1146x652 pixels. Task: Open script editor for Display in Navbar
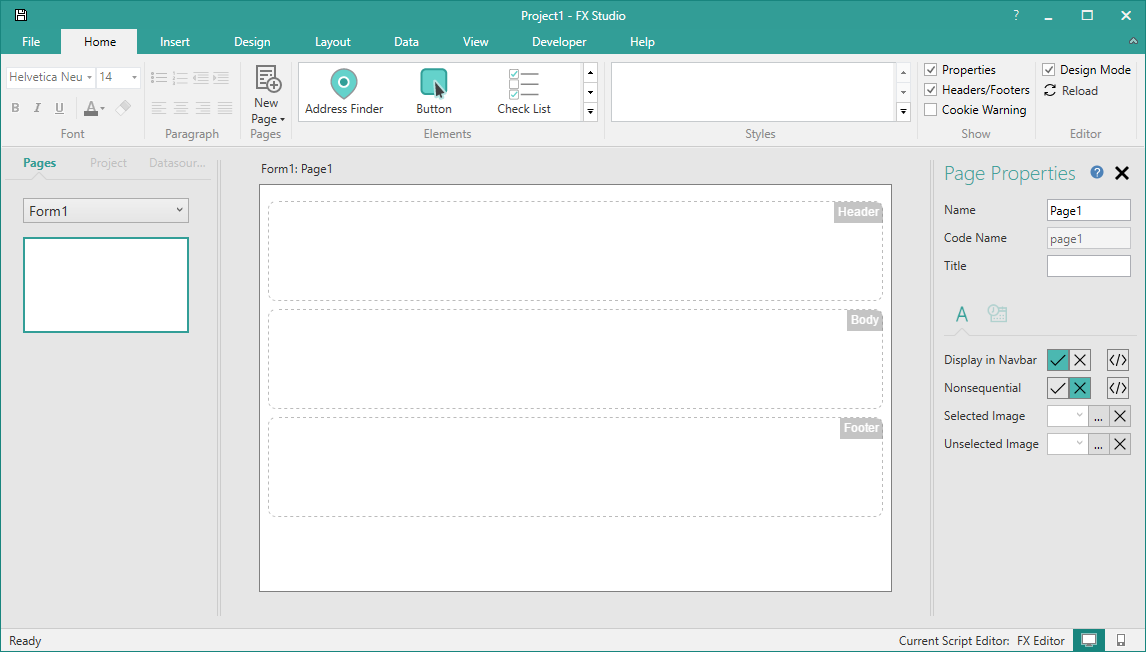click(x=1118, y=360)
